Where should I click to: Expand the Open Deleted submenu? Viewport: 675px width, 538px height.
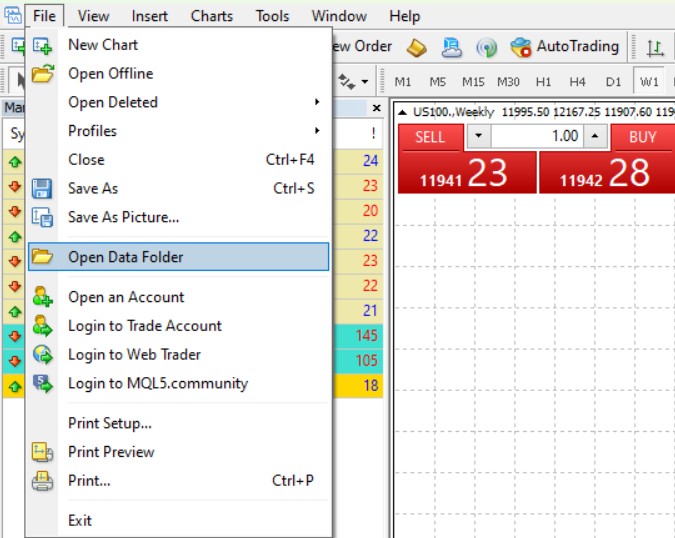tap(178, 102)
